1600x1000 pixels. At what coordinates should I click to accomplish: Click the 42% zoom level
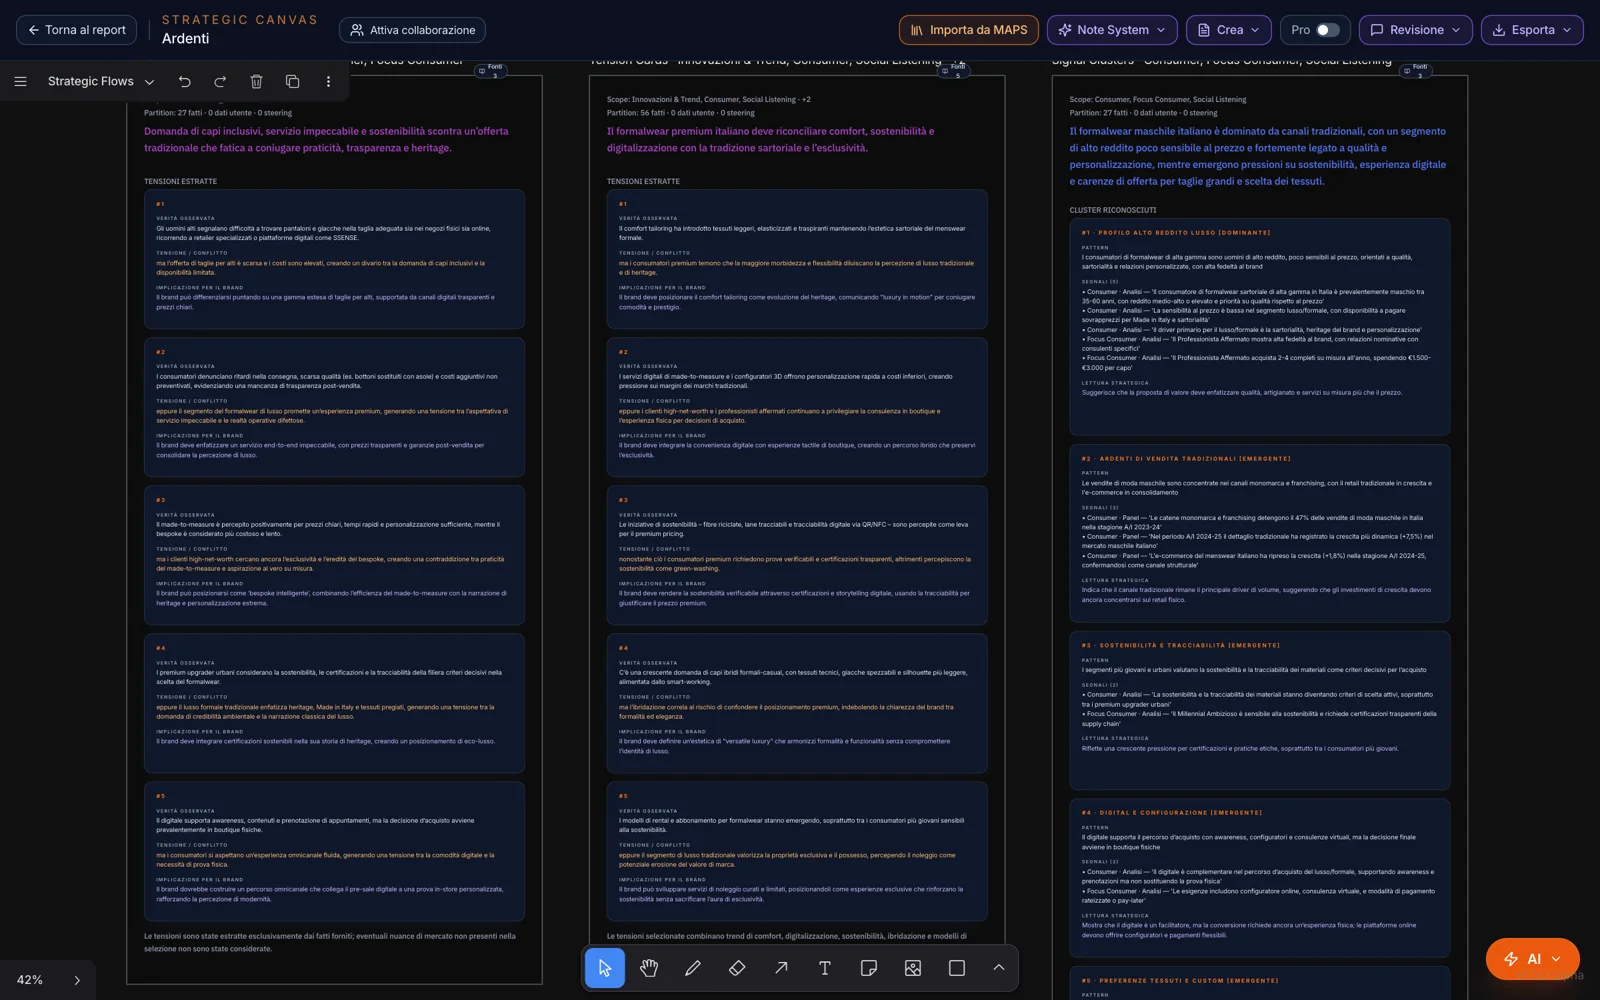pos(30,980)
